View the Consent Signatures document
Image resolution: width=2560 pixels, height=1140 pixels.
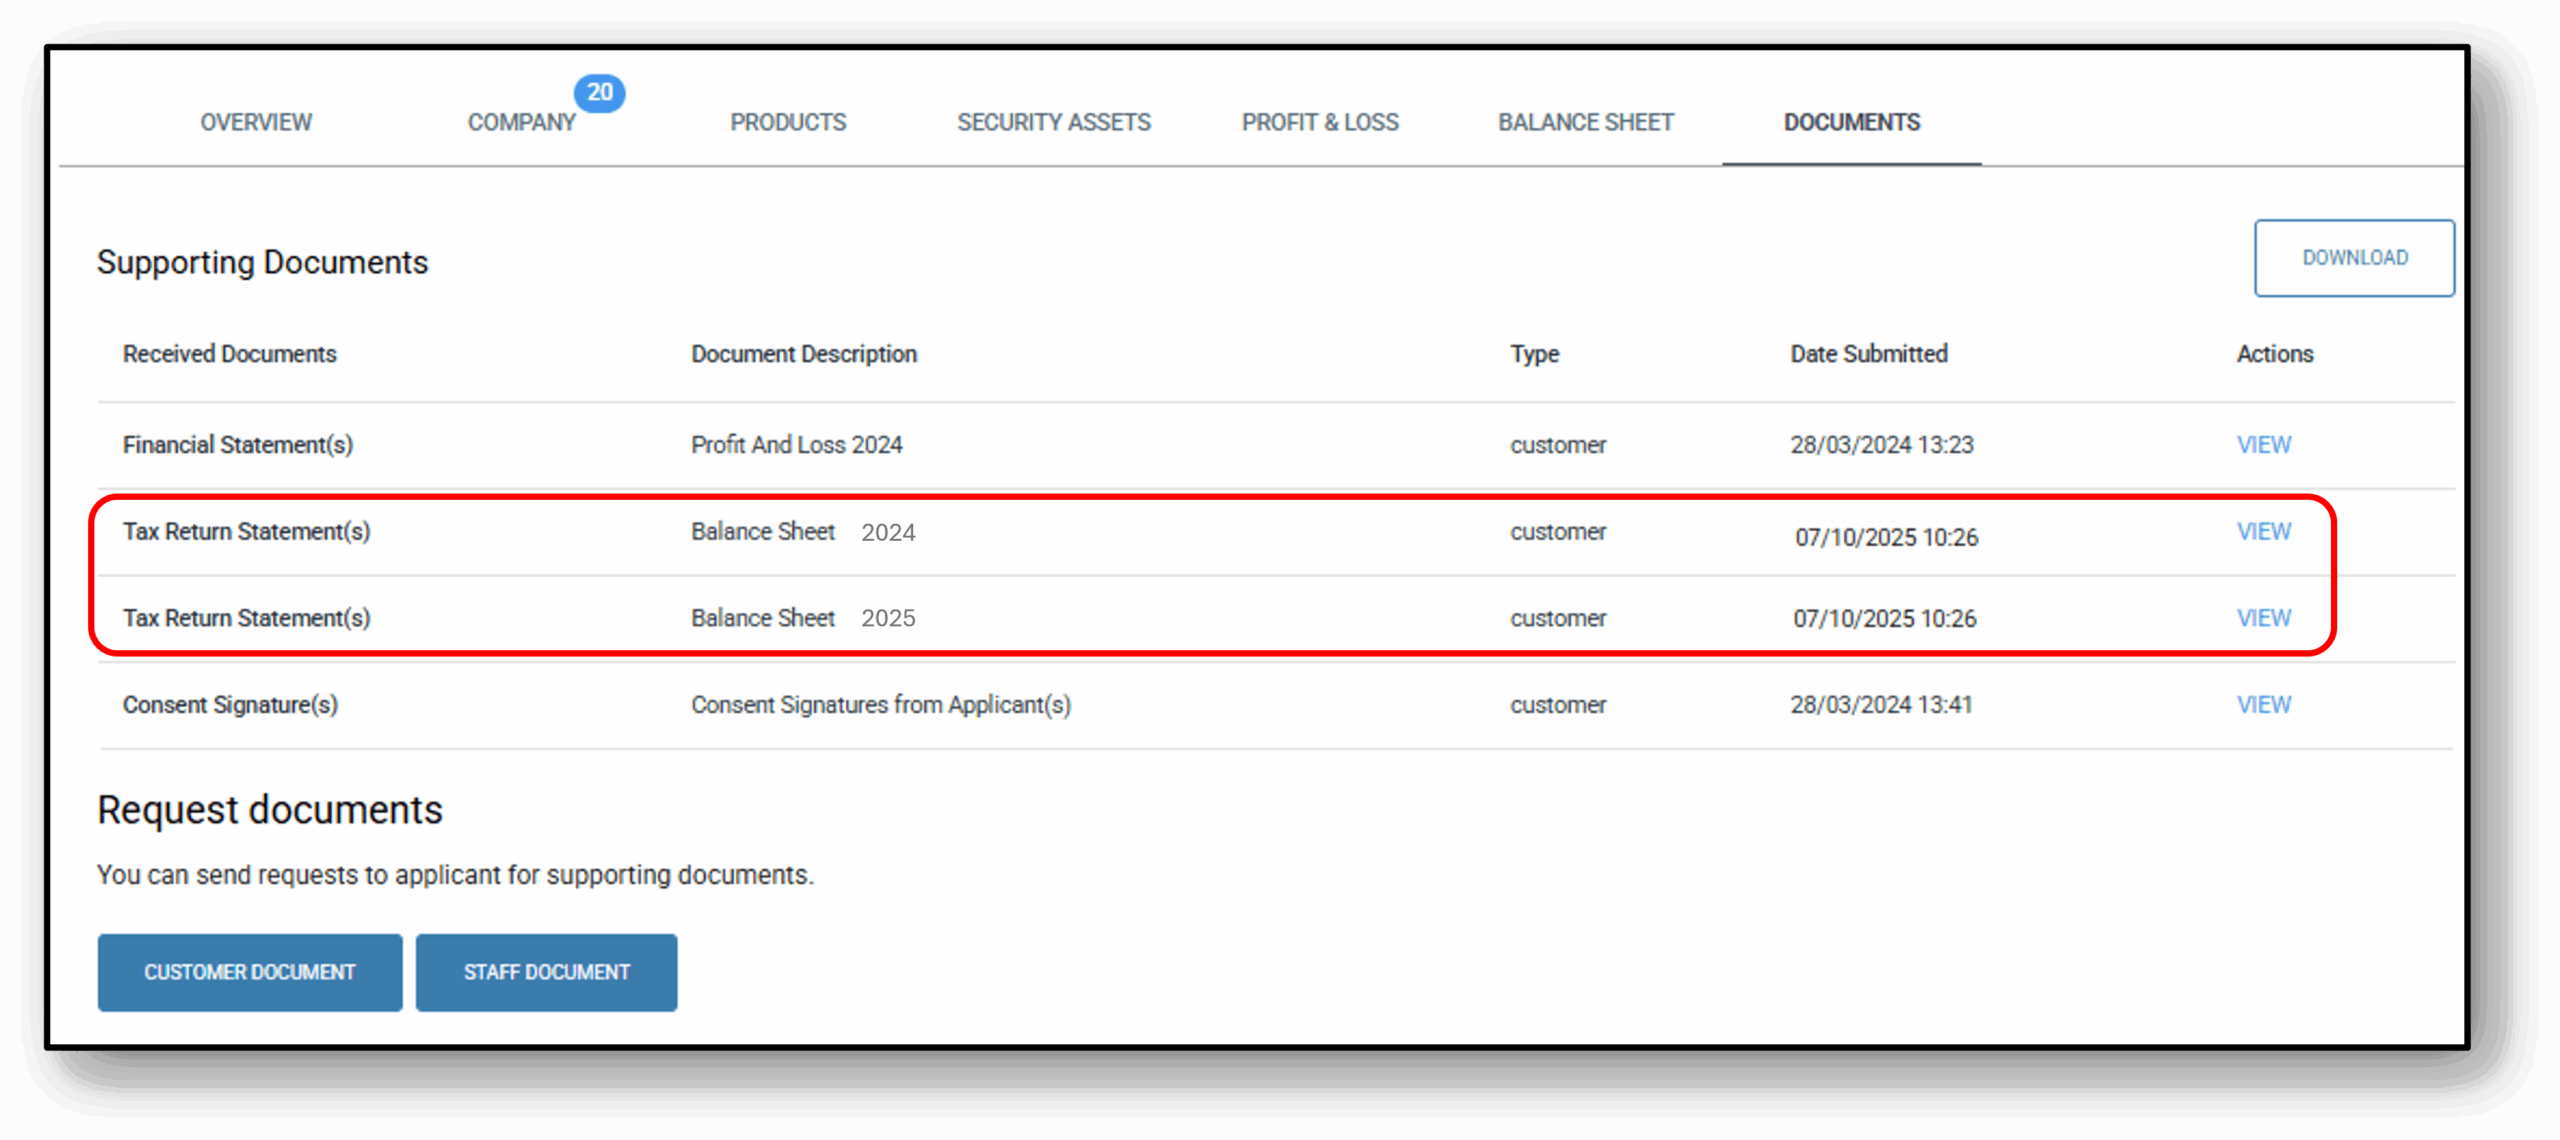(2263, 705)
